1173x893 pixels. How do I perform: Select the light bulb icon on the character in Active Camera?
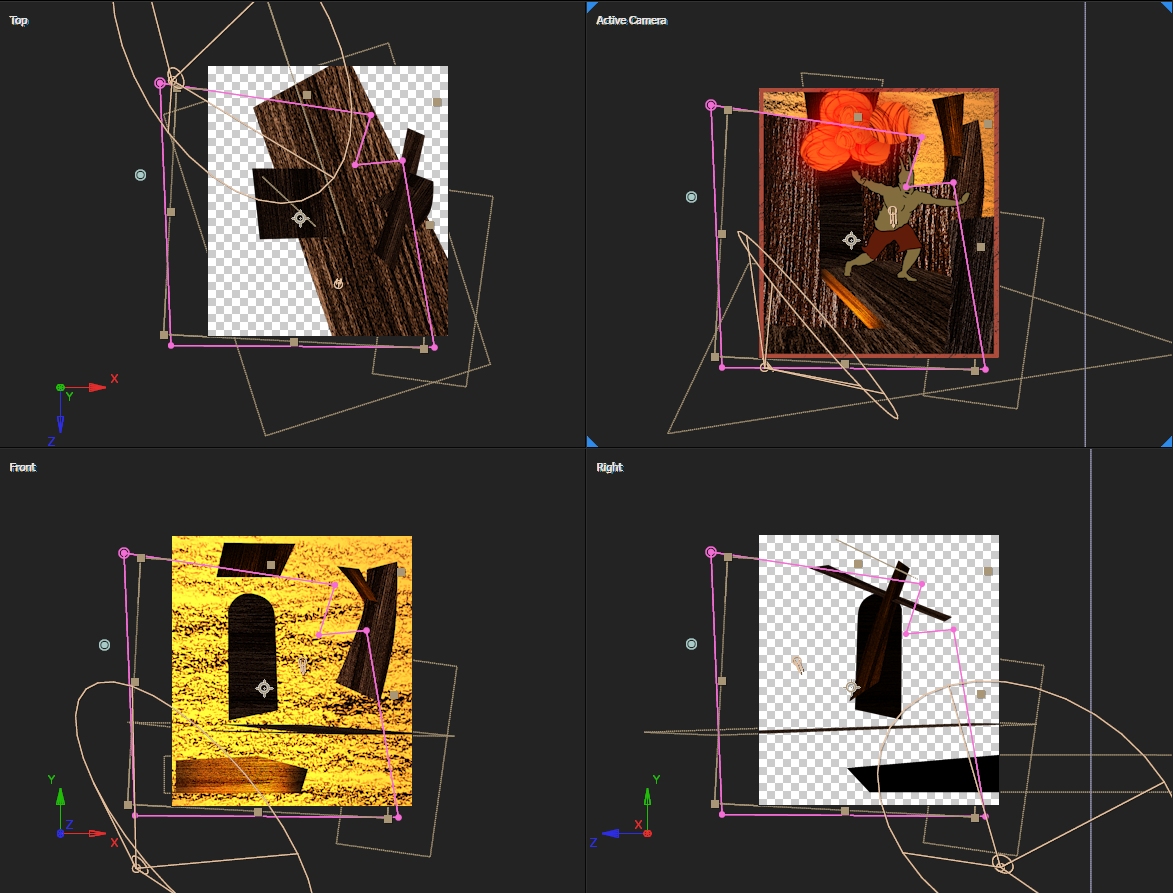click(892, 217)
